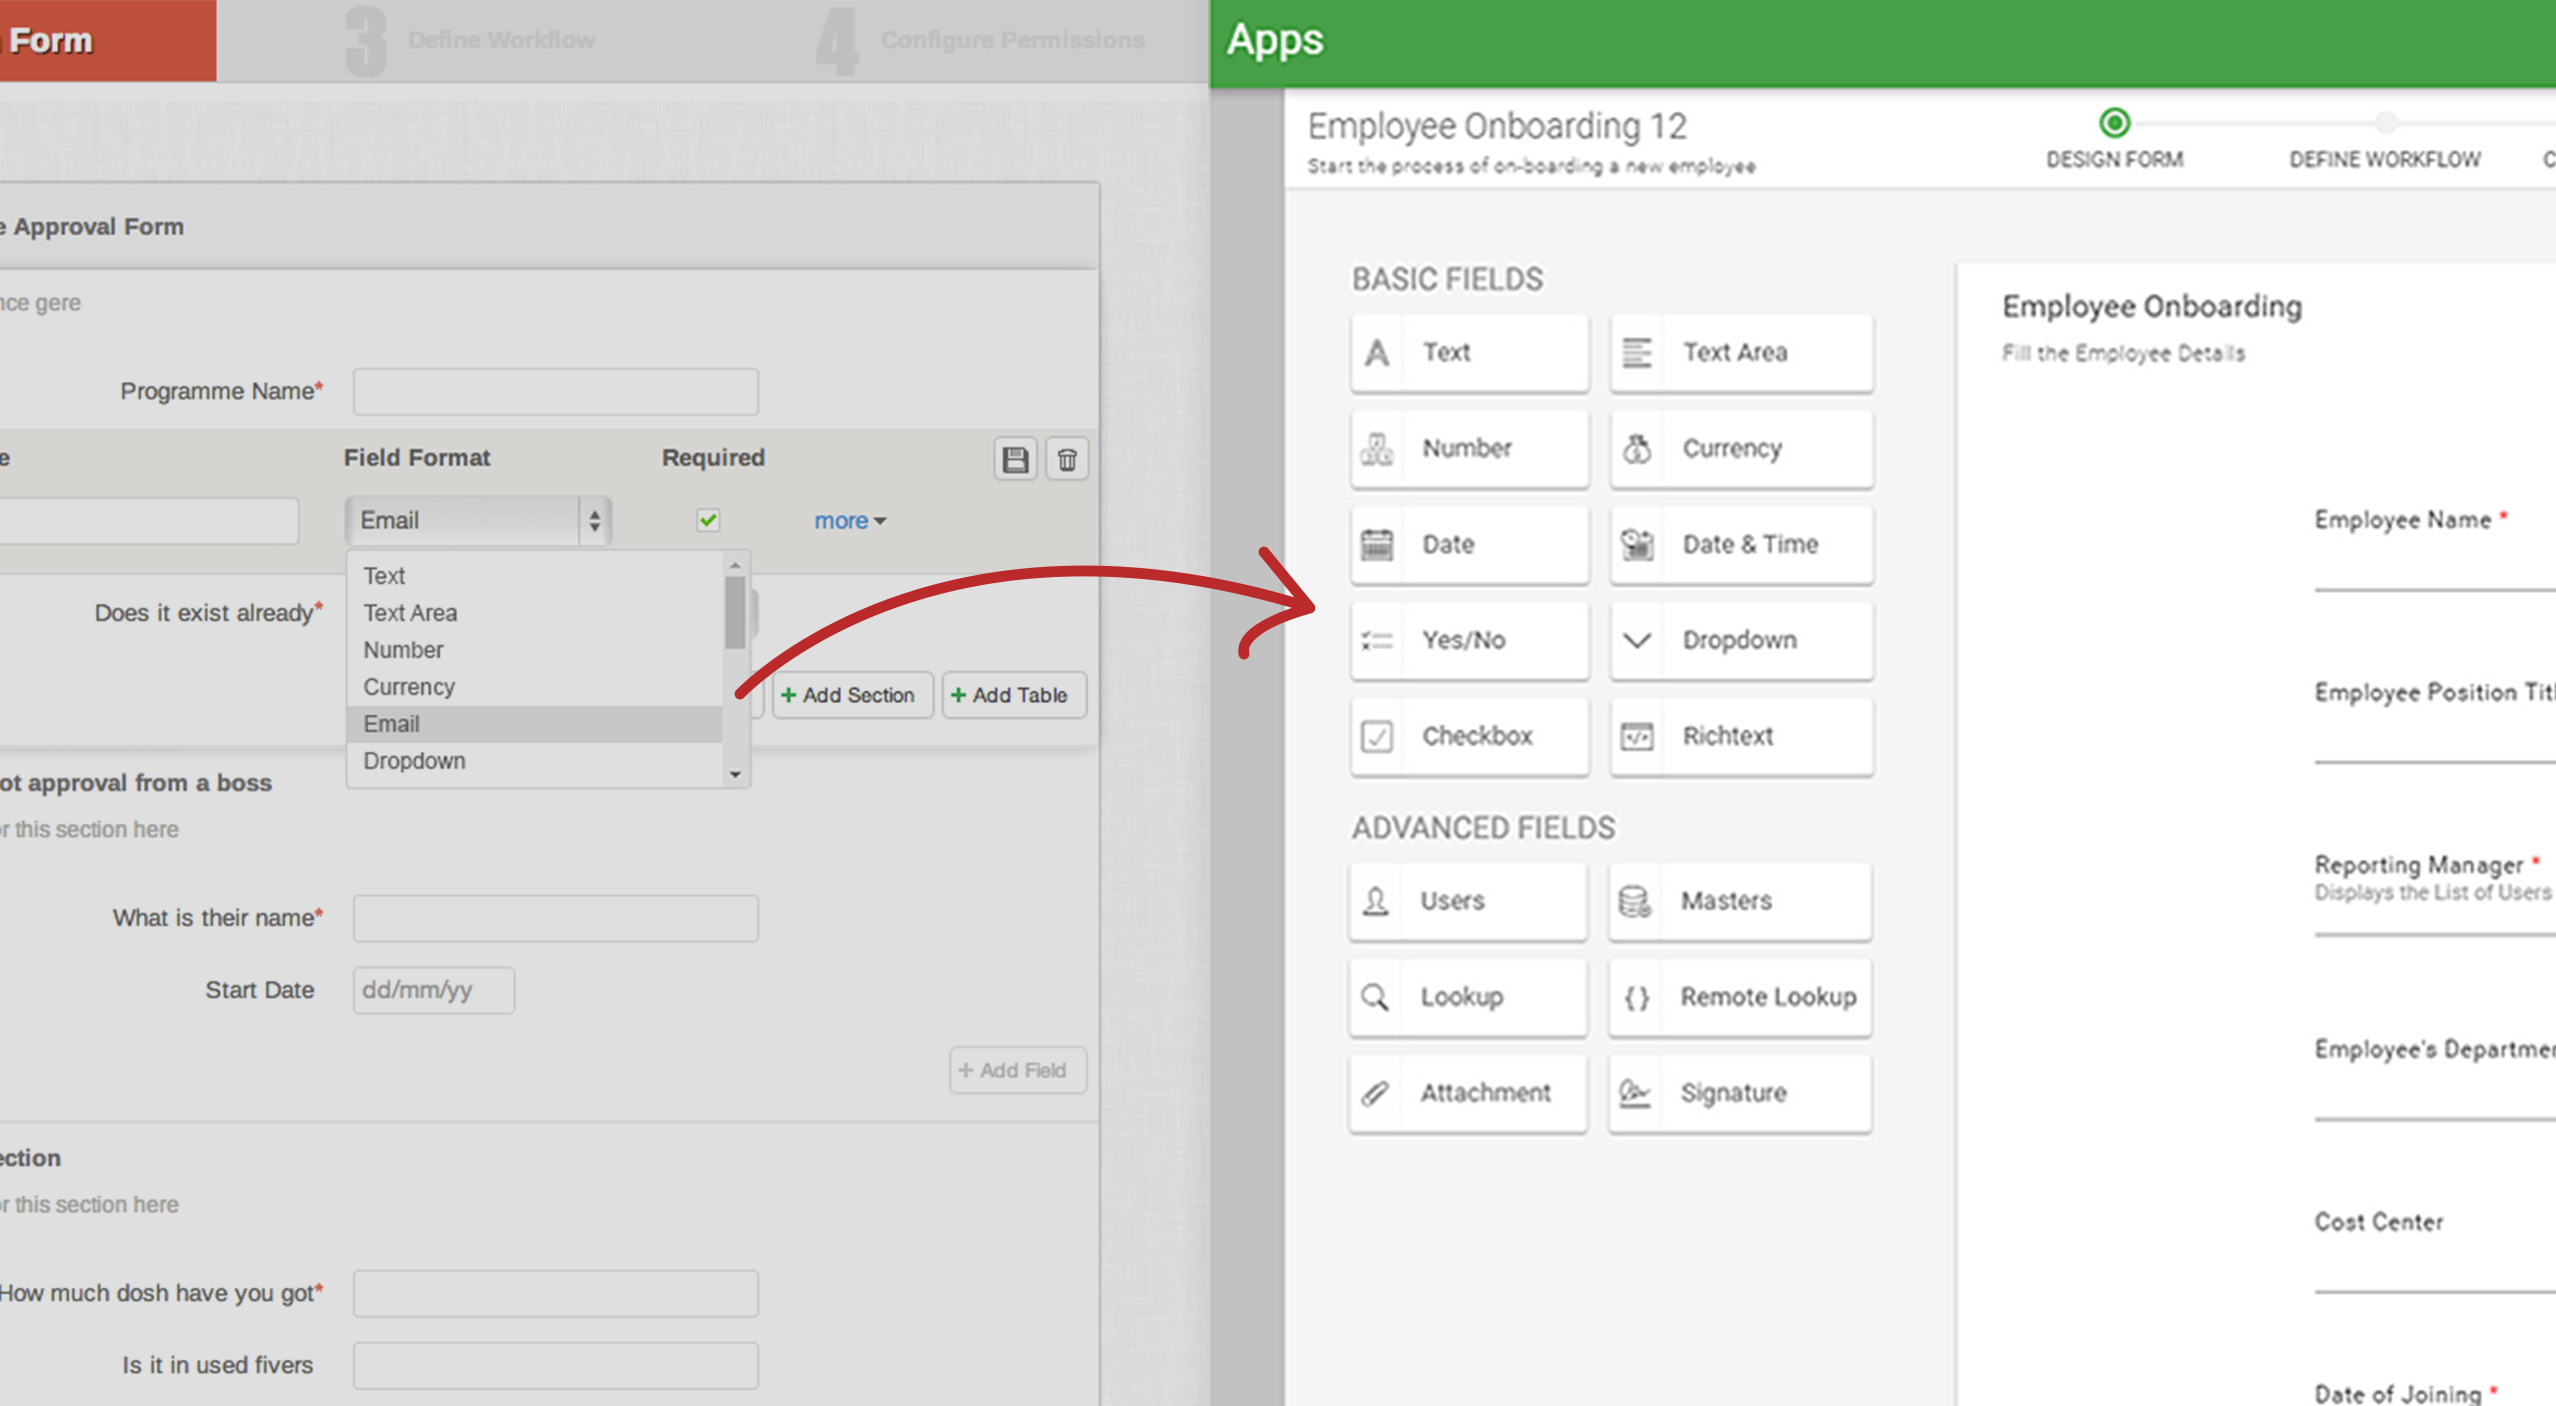The image size is (2556, 1406).
Task: Click the Number field icon
Action: (1377, 449)
